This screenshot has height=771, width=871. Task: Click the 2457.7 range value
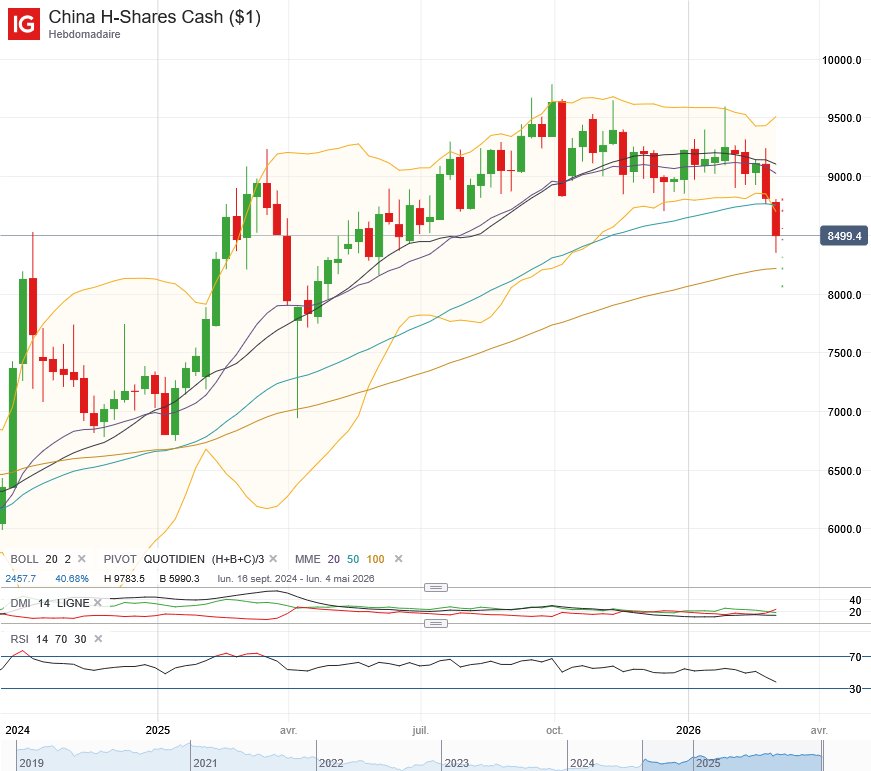pyautogui.click(x=21, y=578)
